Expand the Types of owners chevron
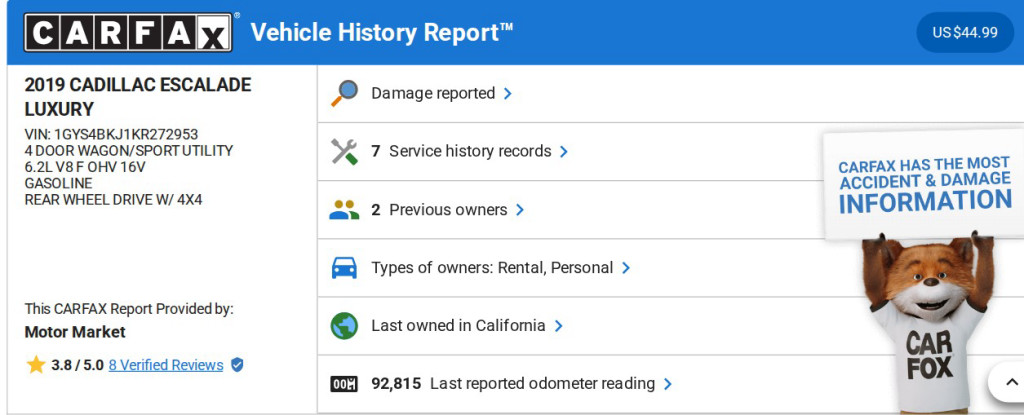 [x=626, y=268]
